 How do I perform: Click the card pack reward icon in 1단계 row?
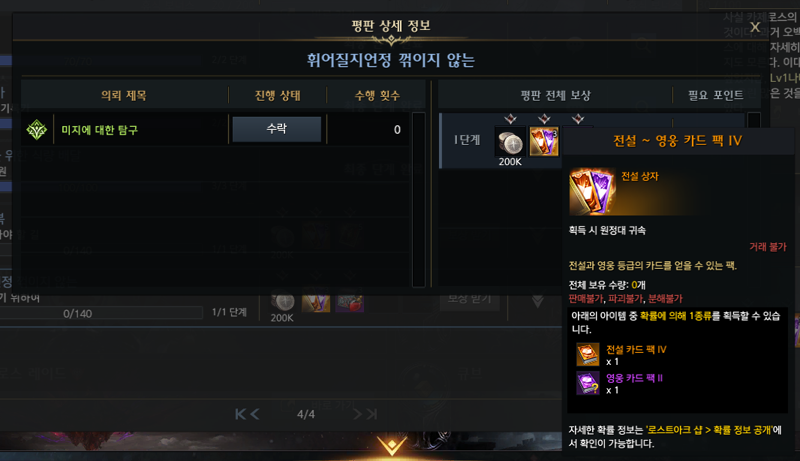pyautogui.click(x=544, y=142)
